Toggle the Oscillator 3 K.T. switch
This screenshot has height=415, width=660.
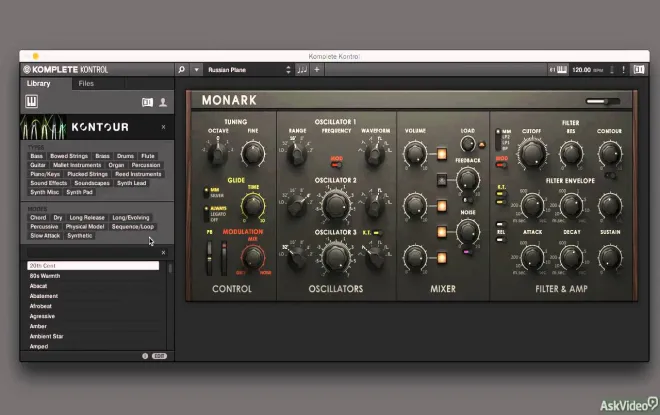[x=377, y=233]
